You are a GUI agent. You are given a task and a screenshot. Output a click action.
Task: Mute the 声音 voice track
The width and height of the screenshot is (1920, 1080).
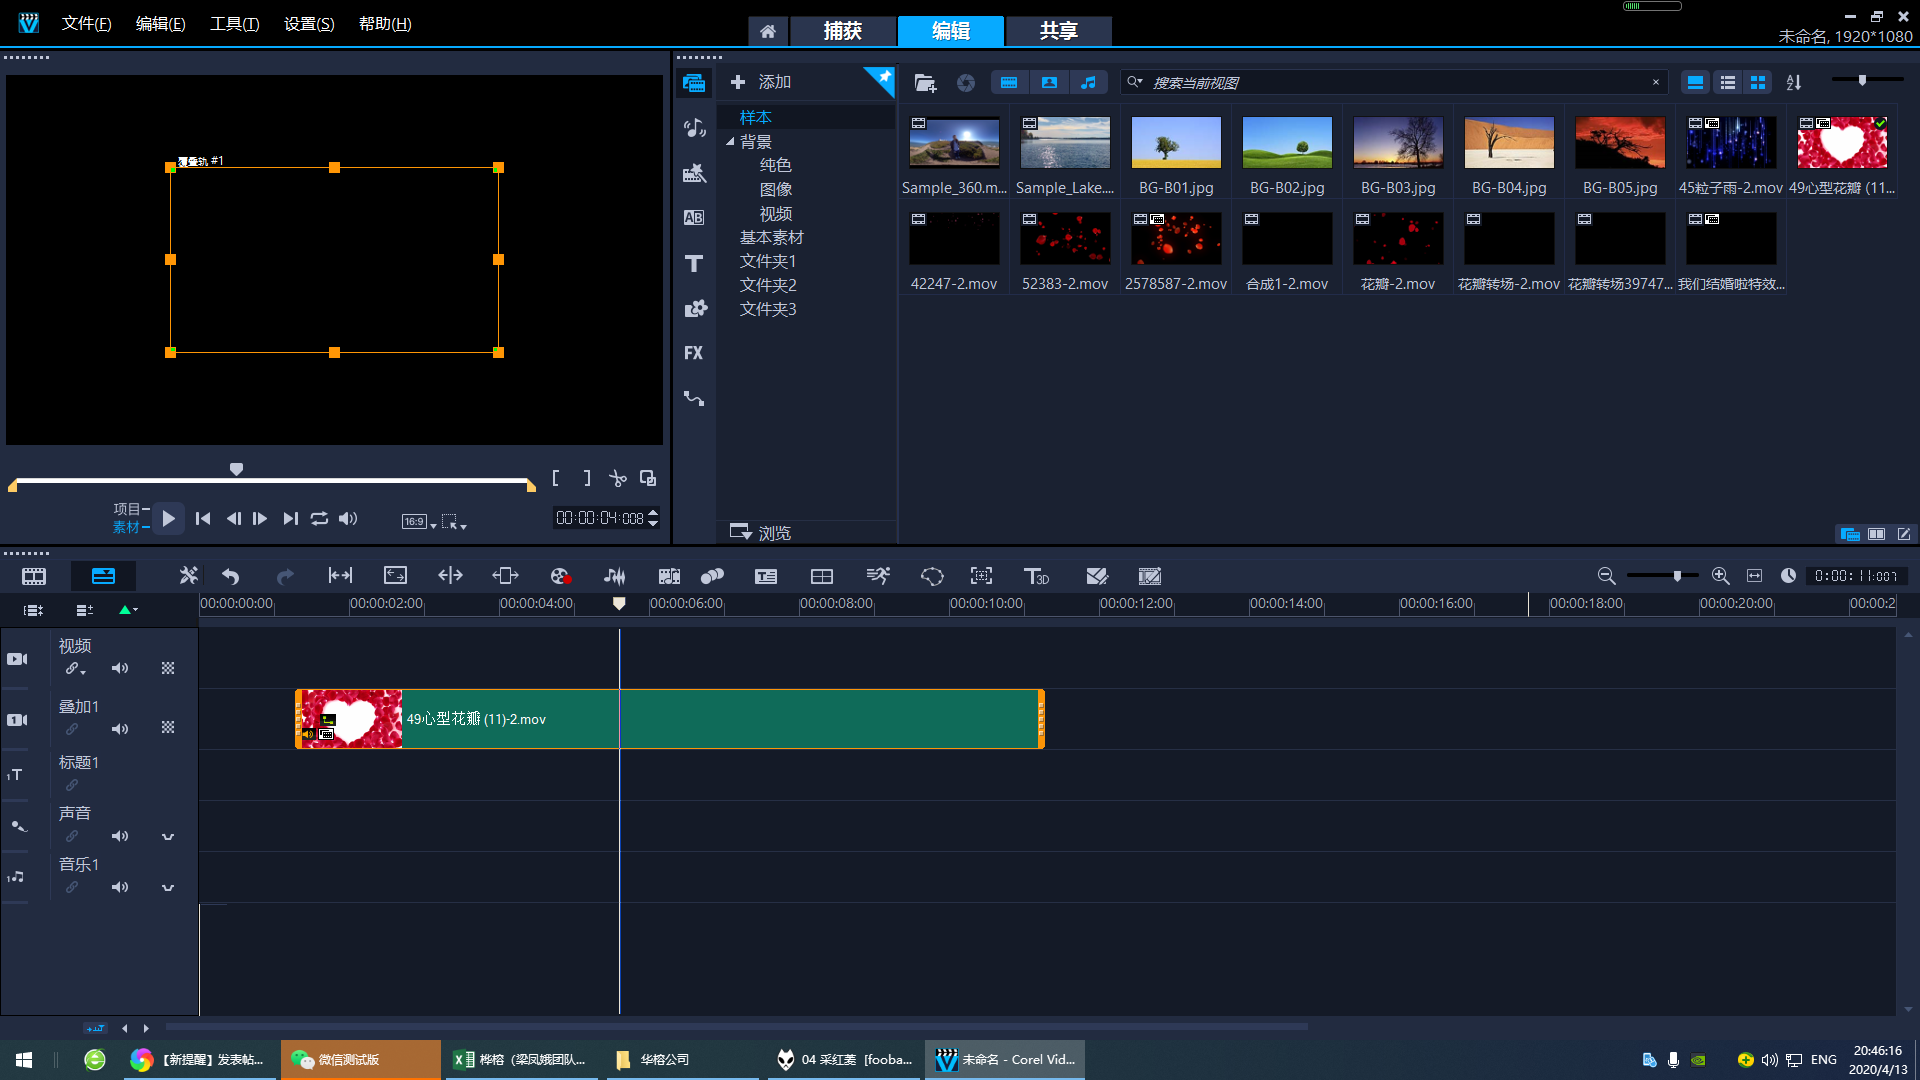120,837
